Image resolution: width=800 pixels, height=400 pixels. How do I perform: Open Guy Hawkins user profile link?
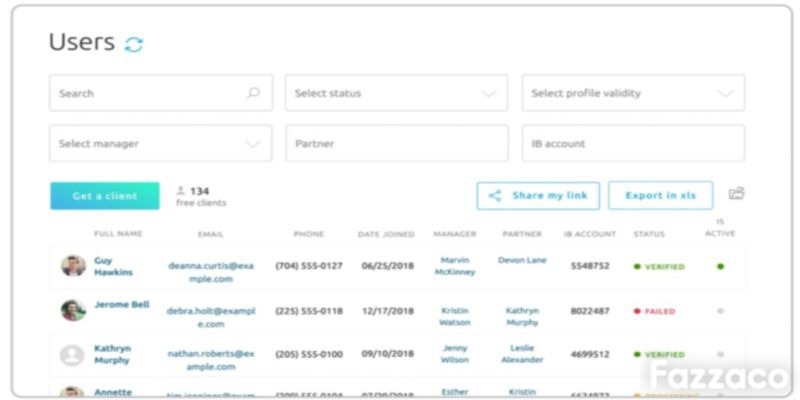[x=113, y=266]
